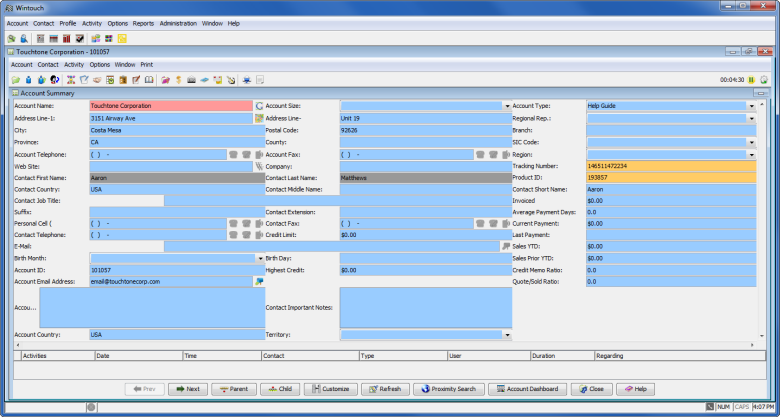Click the multicolor grid icon in main toolbar
Image resolution: width=780 pixels, height=417 pixels.
coord(109,38)
